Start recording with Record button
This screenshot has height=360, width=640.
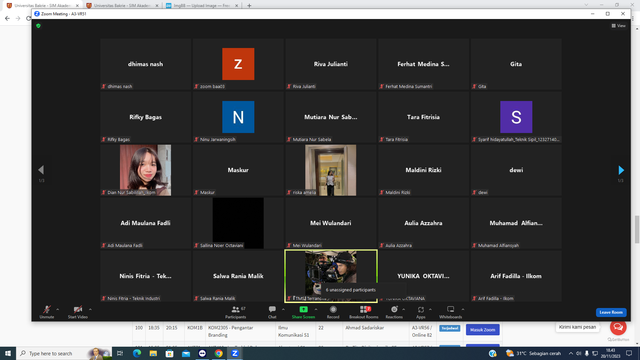coord(333,312)
